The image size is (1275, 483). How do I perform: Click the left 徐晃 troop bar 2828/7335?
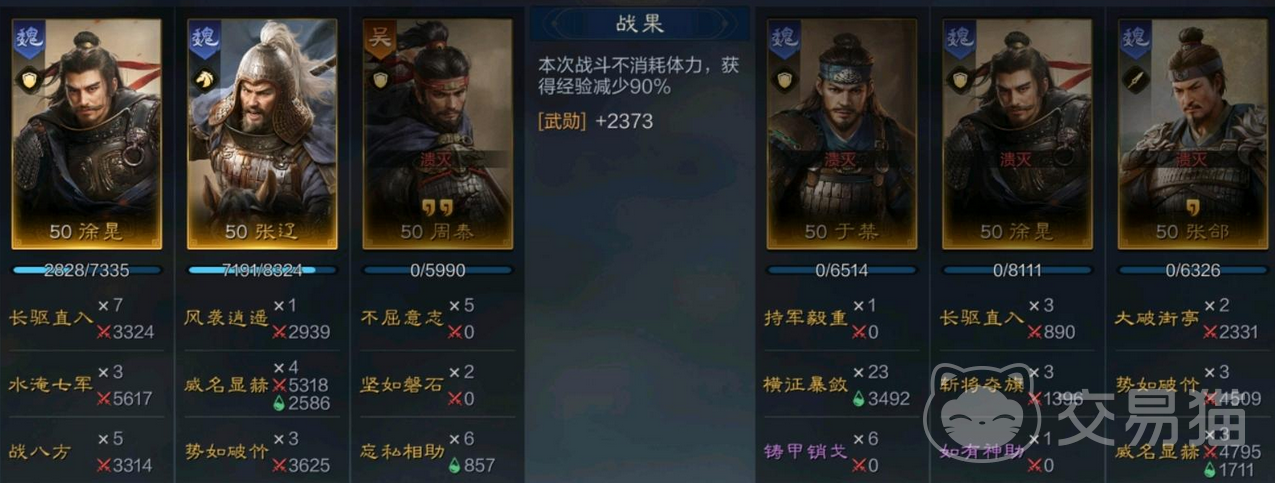[87, 270]
